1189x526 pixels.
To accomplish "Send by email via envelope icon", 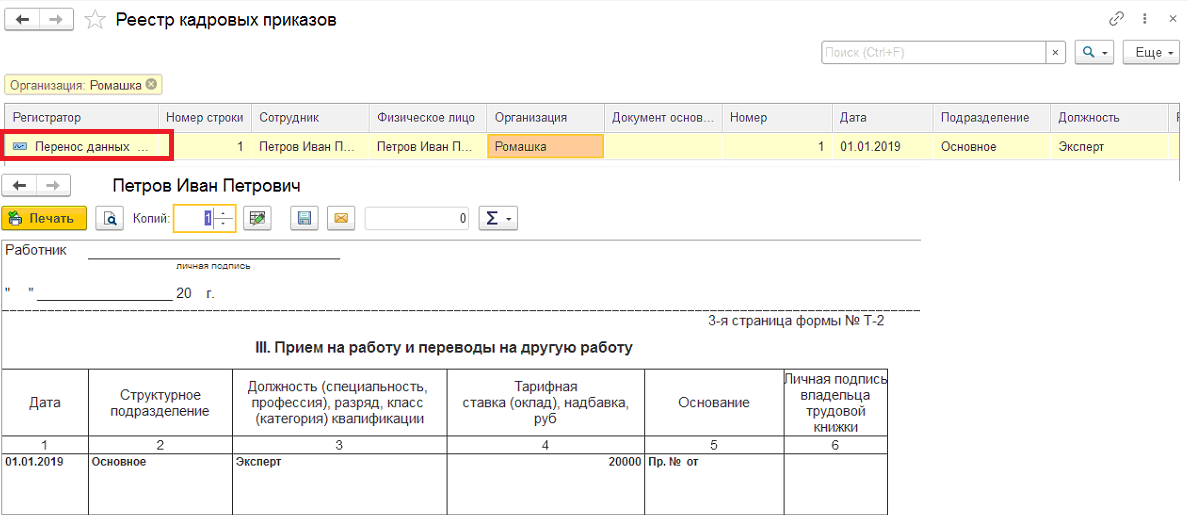I will coord(340,218).
